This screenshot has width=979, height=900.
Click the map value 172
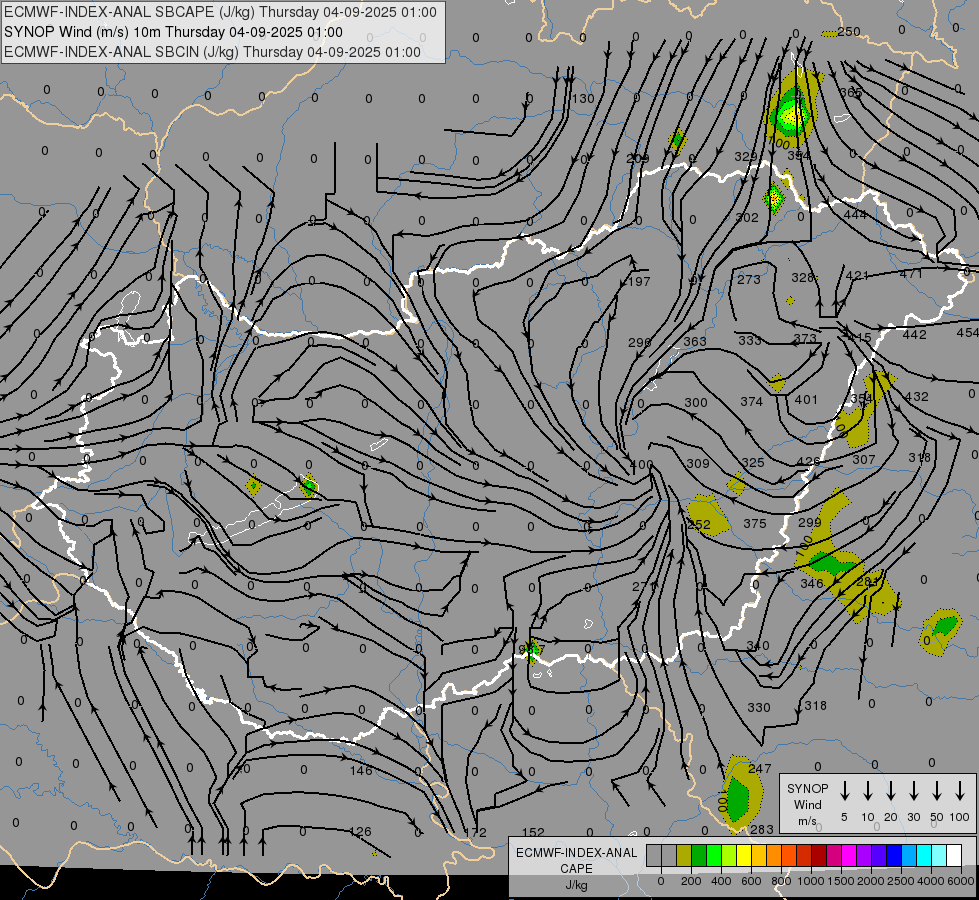[x=475, y=833]
